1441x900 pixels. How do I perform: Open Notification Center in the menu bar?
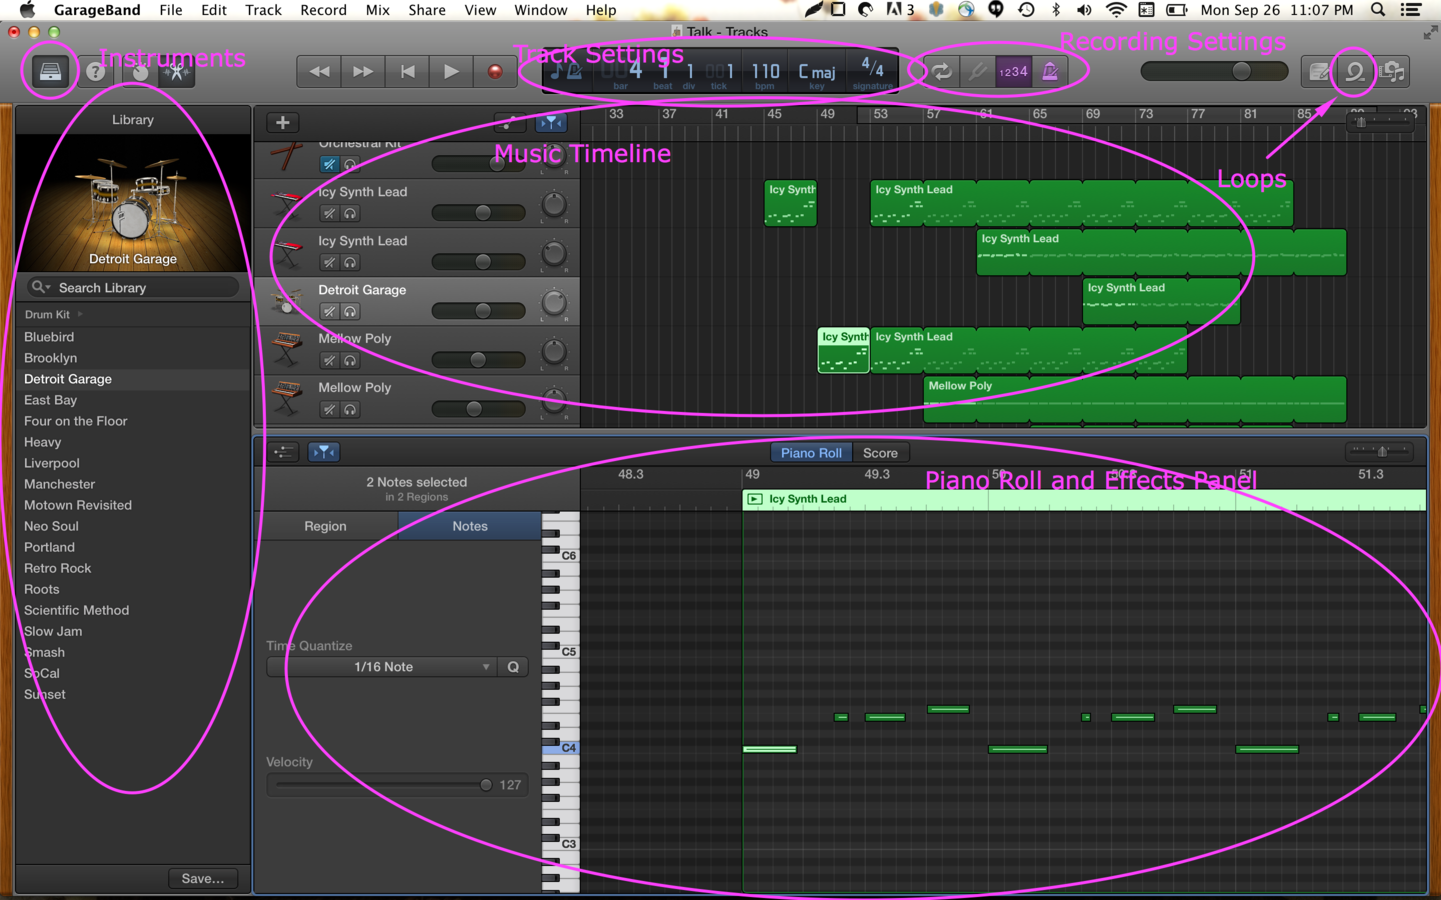(1411, 10)
